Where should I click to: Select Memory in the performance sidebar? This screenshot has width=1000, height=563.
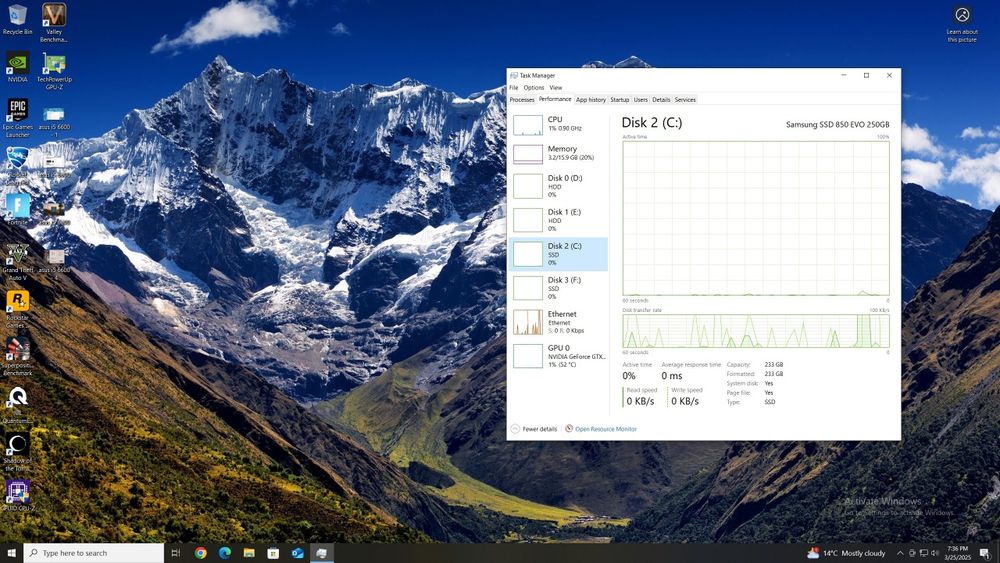(558, 153)
